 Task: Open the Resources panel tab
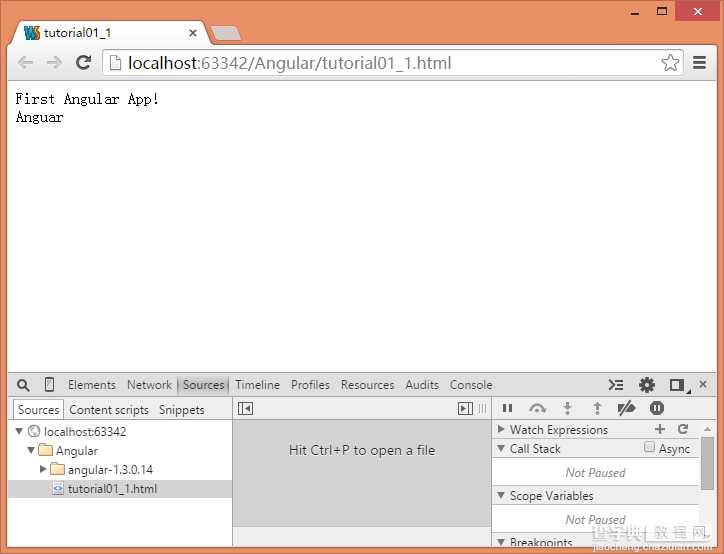(x=368, y=385)
